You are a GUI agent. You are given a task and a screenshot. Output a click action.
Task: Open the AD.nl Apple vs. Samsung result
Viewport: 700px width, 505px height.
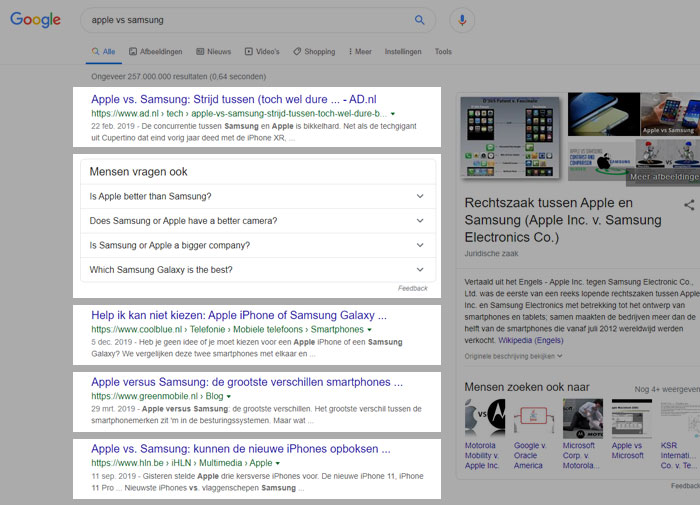click(x=234, y=99)
